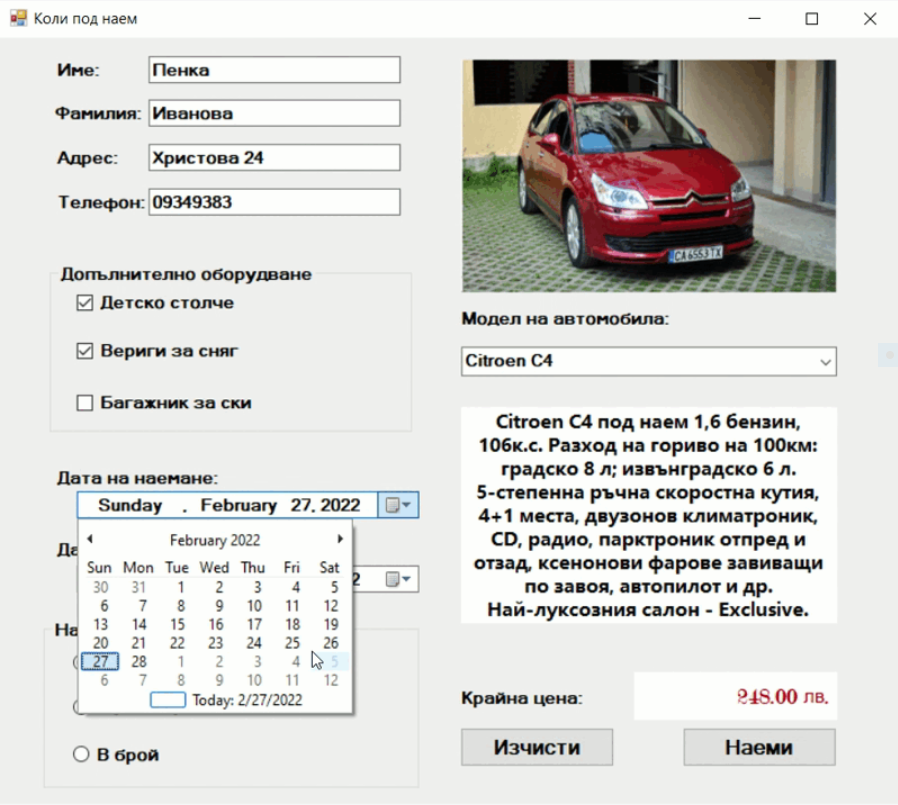The image size is (898, 805).
Task: Choose February 22 in the calendar
Action: 177,643
